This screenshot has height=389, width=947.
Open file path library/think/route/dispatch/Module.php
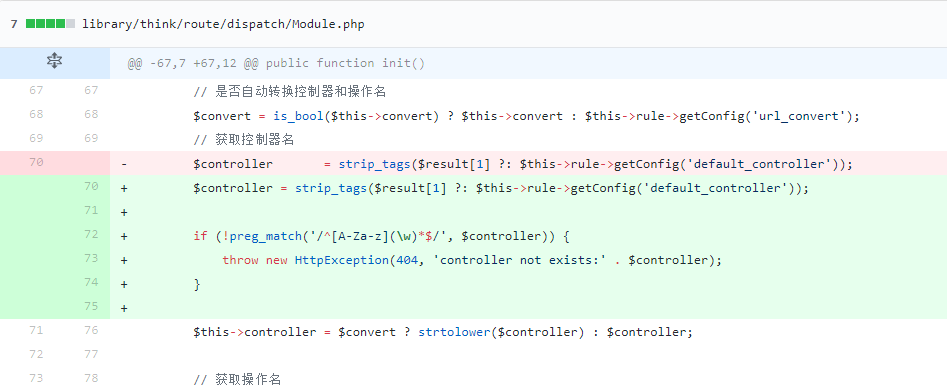tap(223, 24)
